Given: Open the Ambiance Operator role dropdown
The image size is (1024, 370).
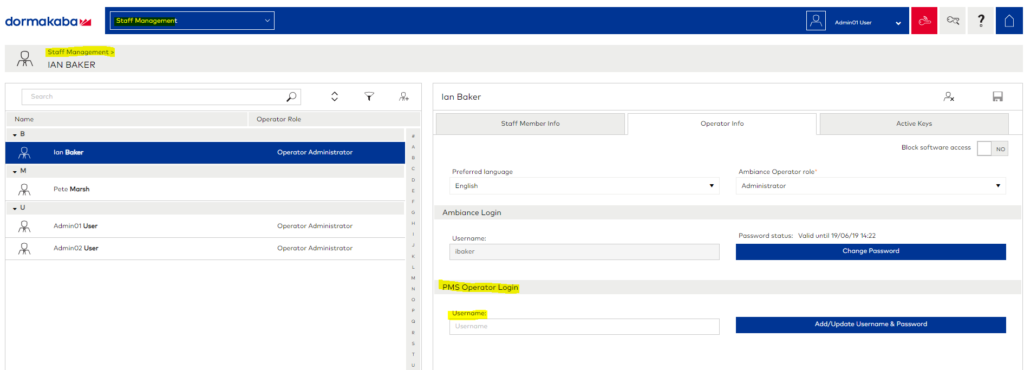Looking at the screenshot, I should (871, 186).
